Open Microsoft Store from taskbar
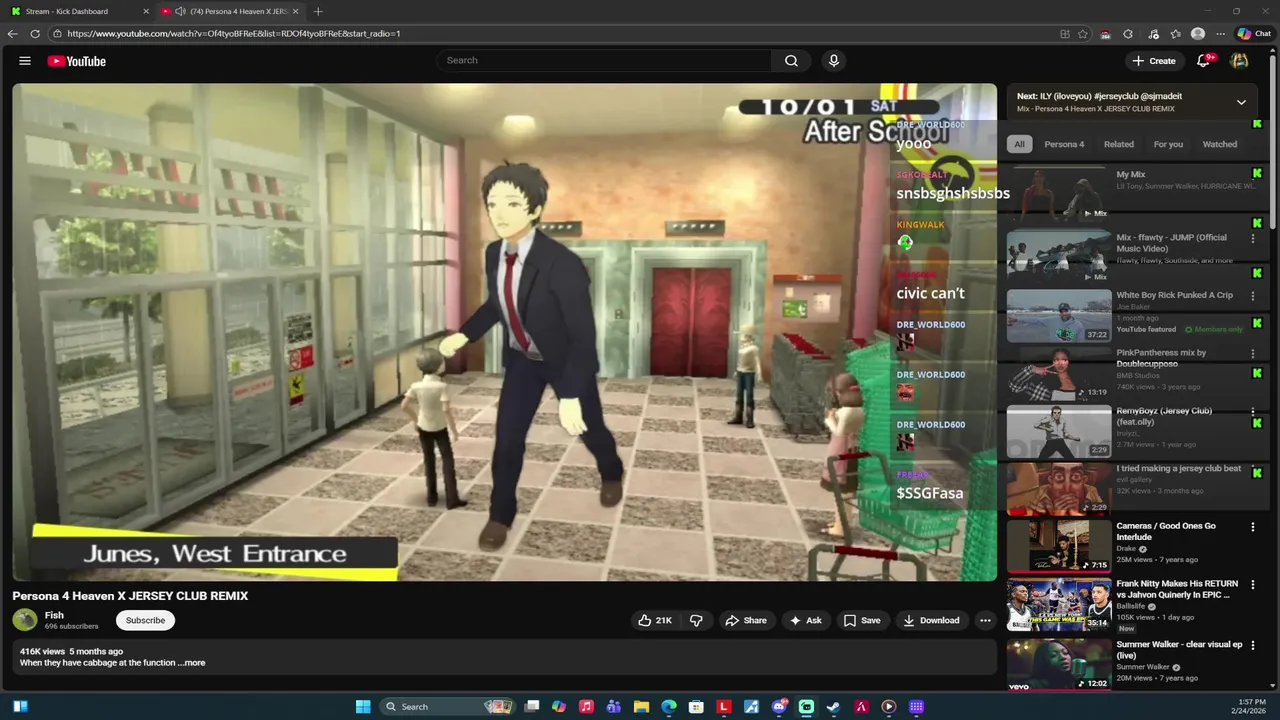The width and height of the screenshot is (1280, 720). [696, 706]
